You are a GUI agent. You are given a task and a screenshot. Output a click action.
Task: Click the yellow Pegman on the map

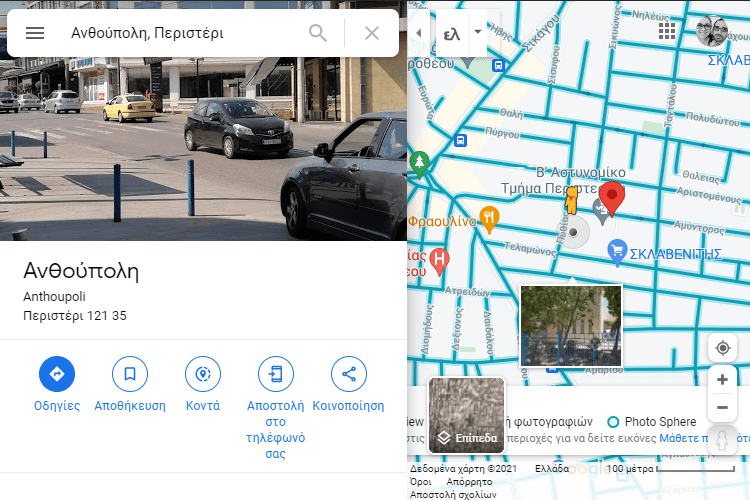[x=571, y=200]
